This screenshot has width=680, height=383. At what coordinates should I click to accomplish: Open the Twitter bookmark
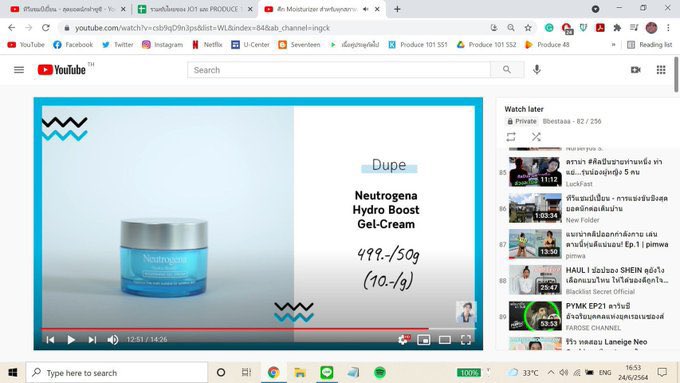coord(118,45)
